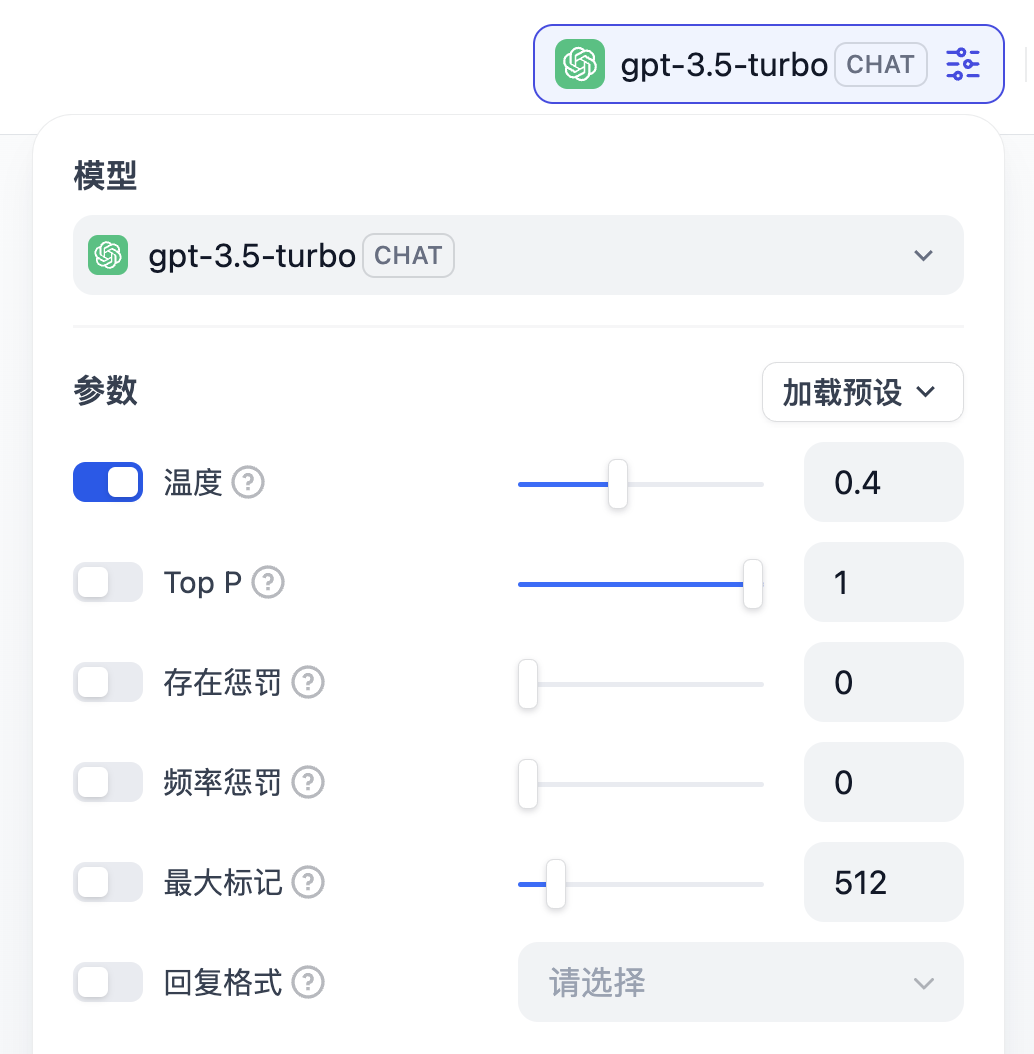Switch on the 最大标记 toggle
The height and width of the screenshot is (1054, 1034).
108,882
